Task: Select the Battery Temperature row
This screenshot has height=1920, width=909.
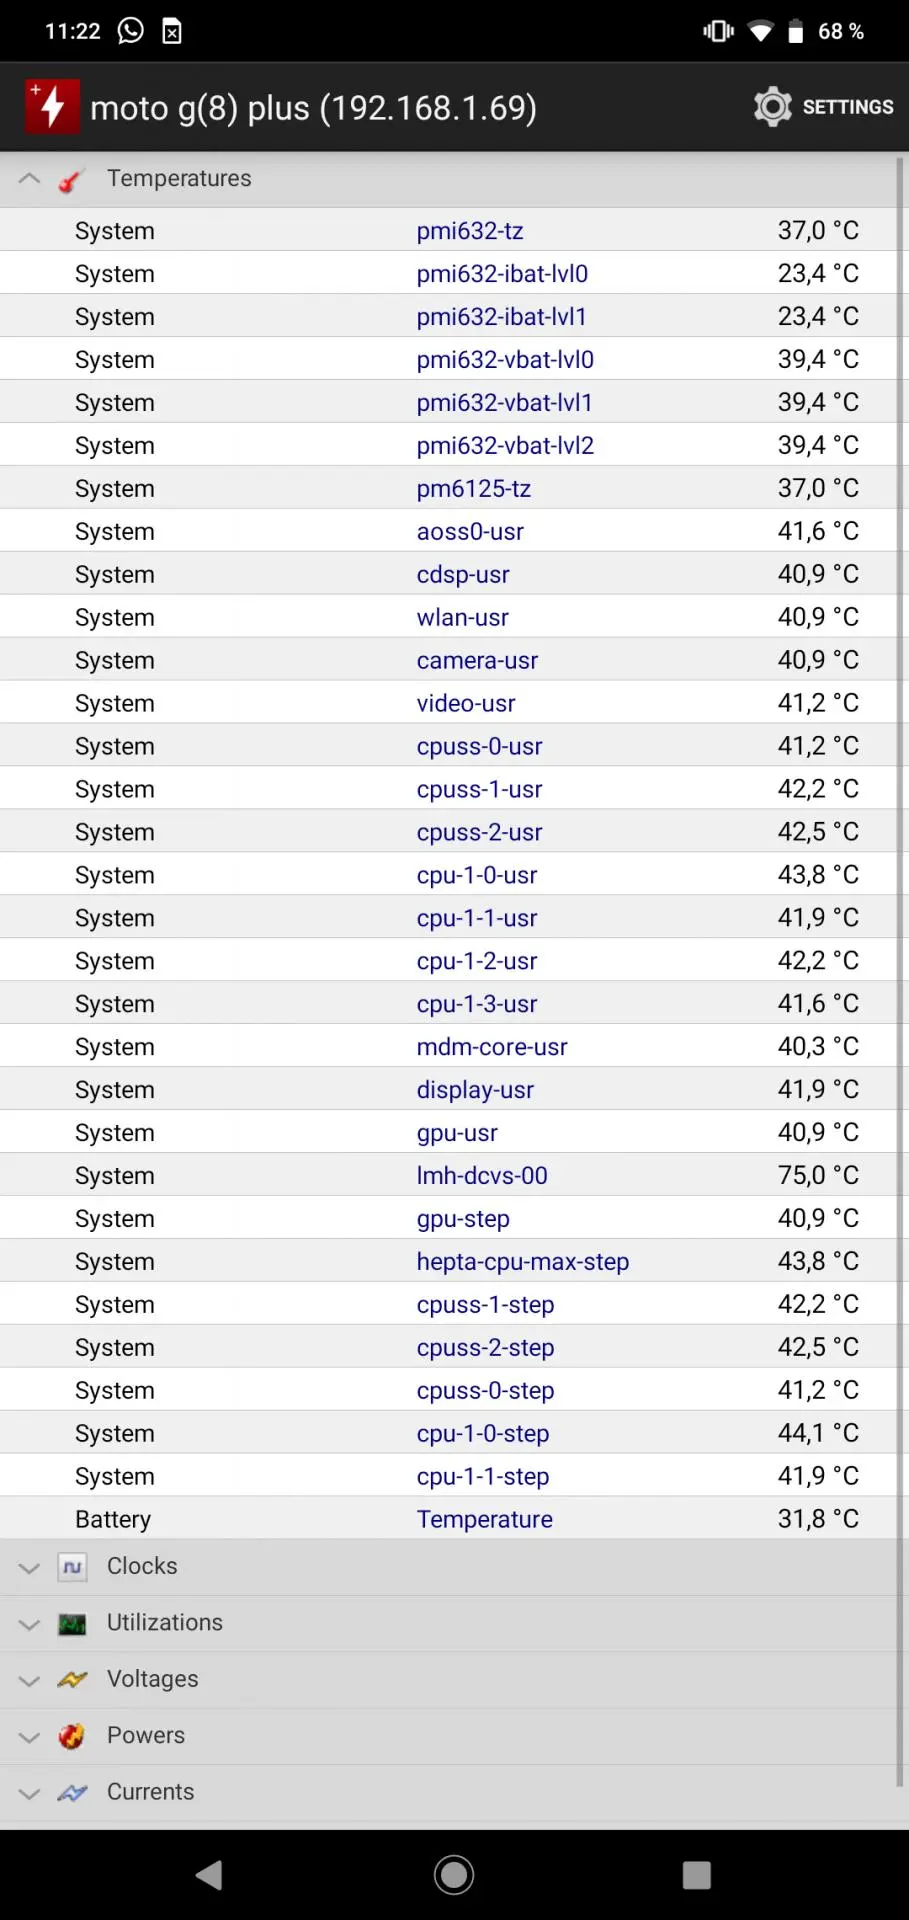Action: click(448, 1519)
